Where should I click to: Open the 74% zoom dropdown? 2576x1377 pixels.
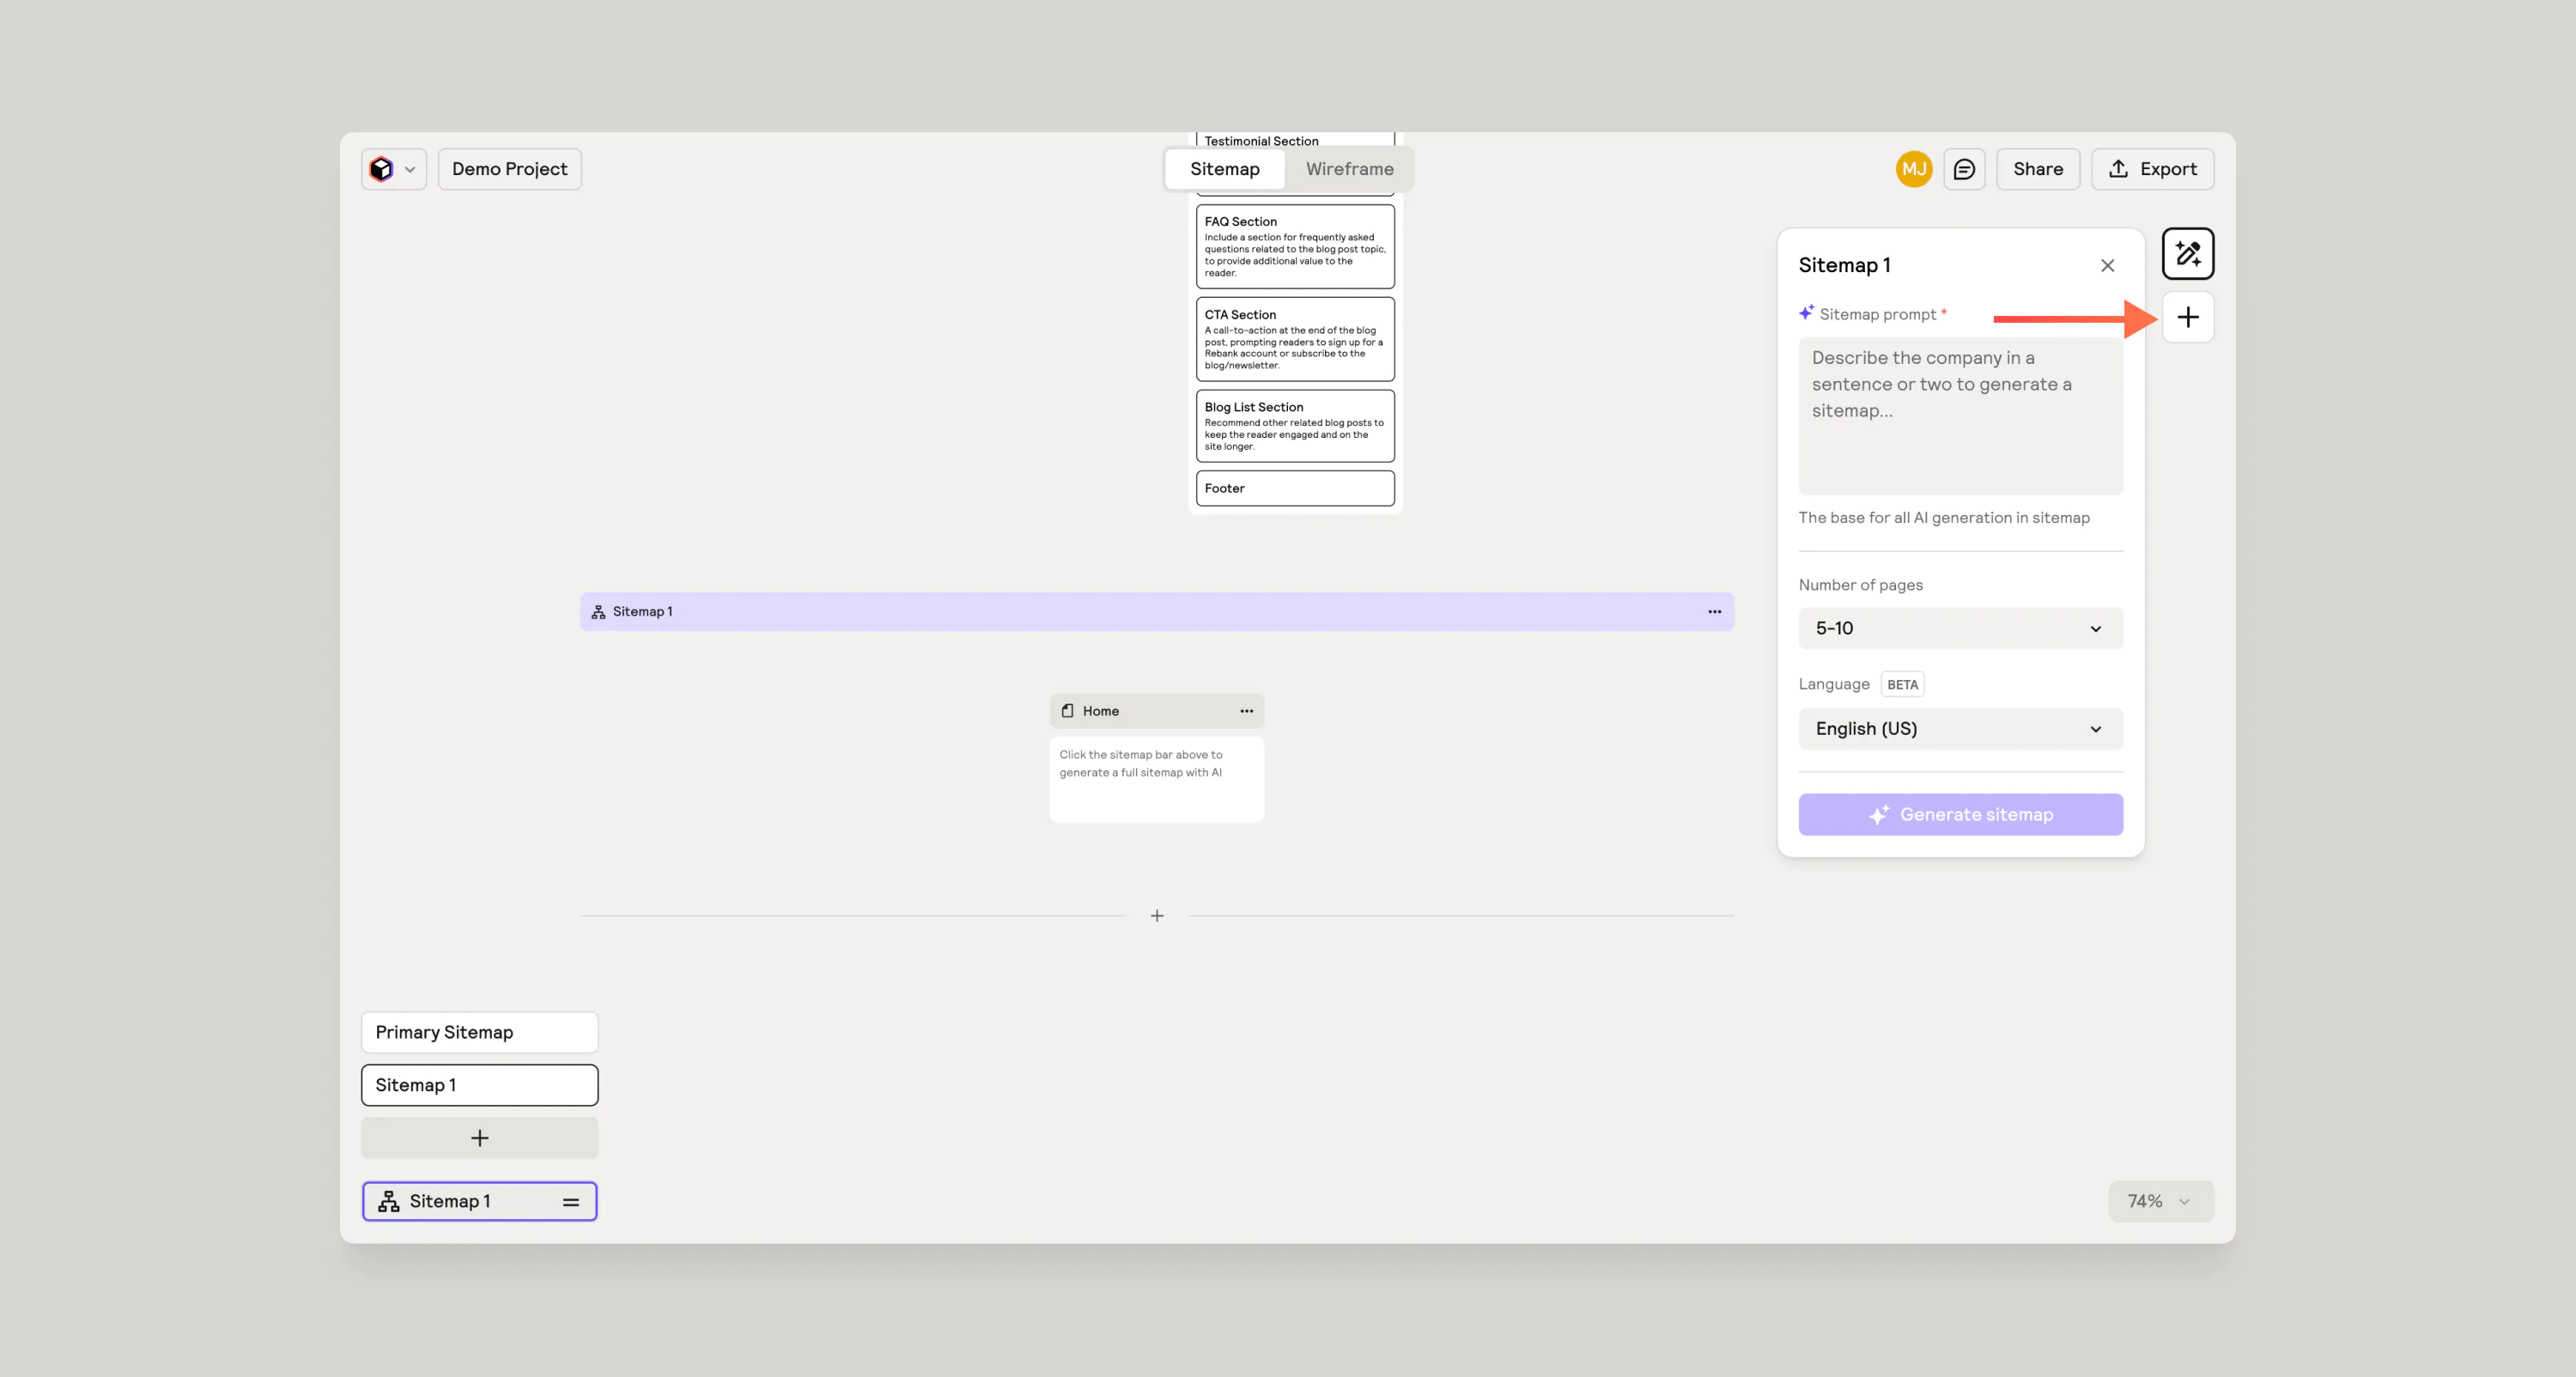2160,1202
